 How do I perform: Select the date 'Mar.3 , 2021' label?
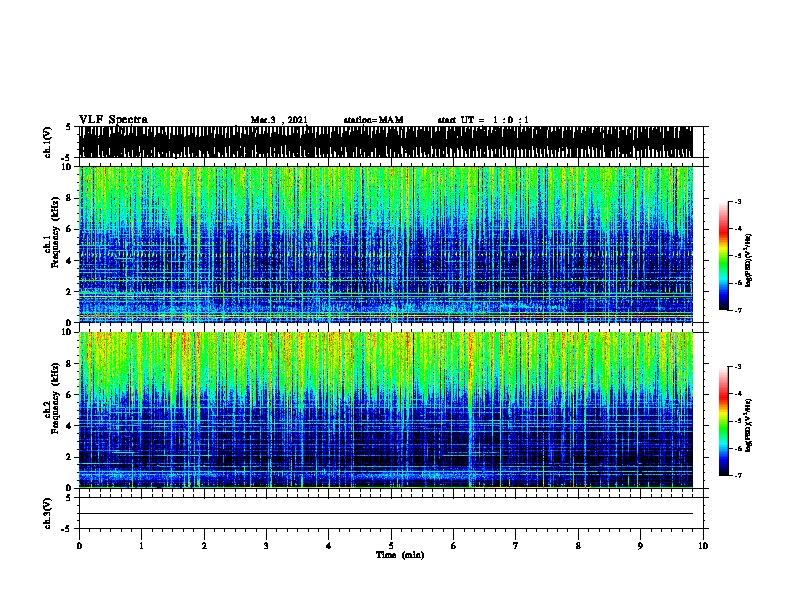click(x=279, y=120)
